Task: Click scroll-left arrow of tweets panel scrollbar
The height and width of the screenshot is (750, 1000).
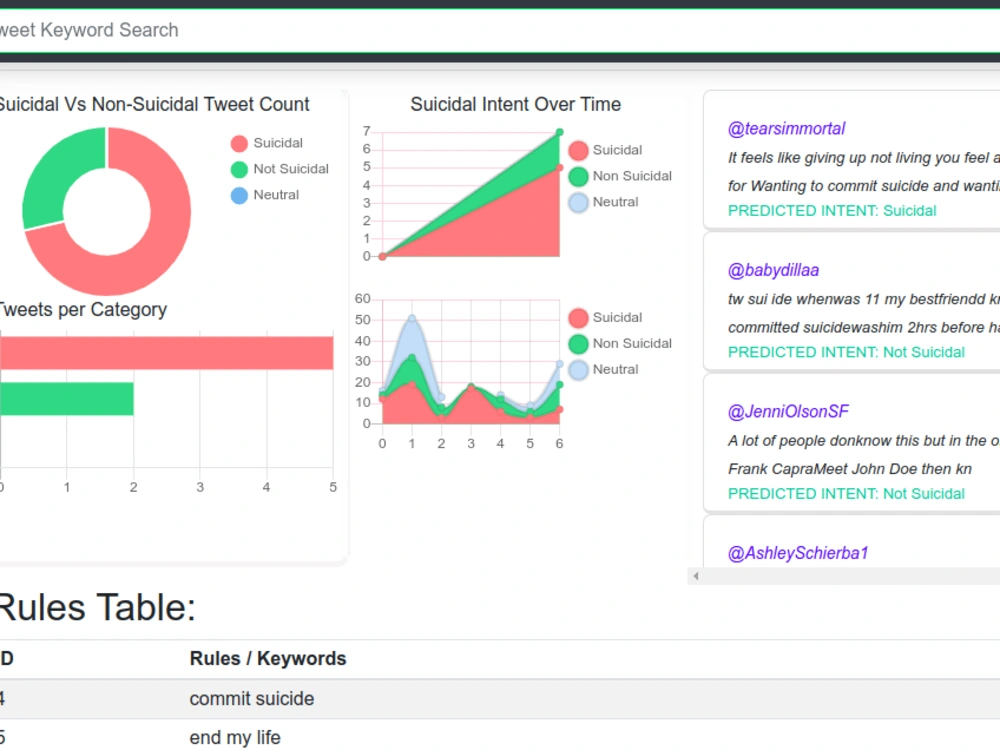Action: 696,576
